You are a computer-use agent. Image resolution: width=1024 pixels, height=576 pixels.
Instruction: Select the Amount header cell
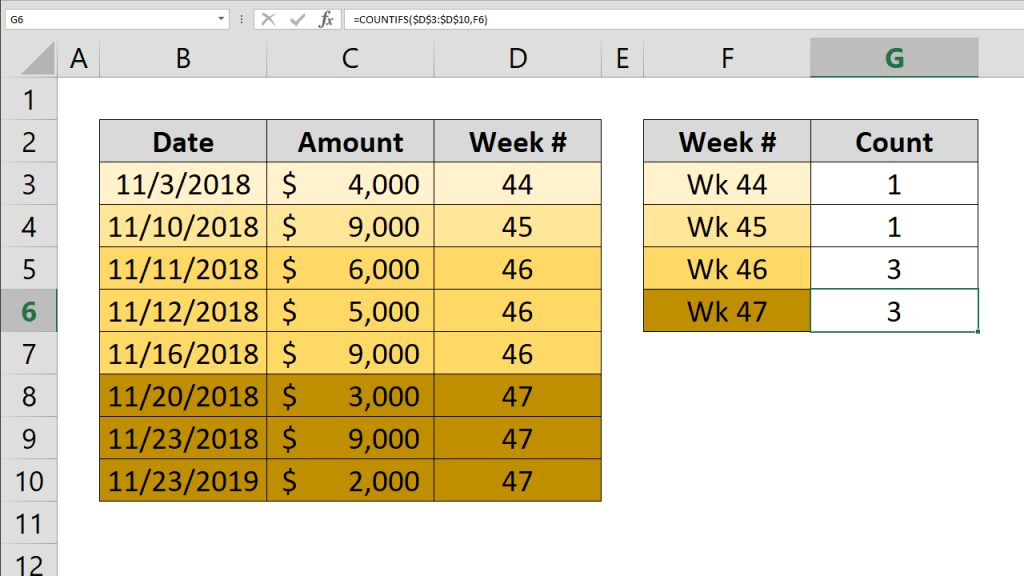[349, 141]
